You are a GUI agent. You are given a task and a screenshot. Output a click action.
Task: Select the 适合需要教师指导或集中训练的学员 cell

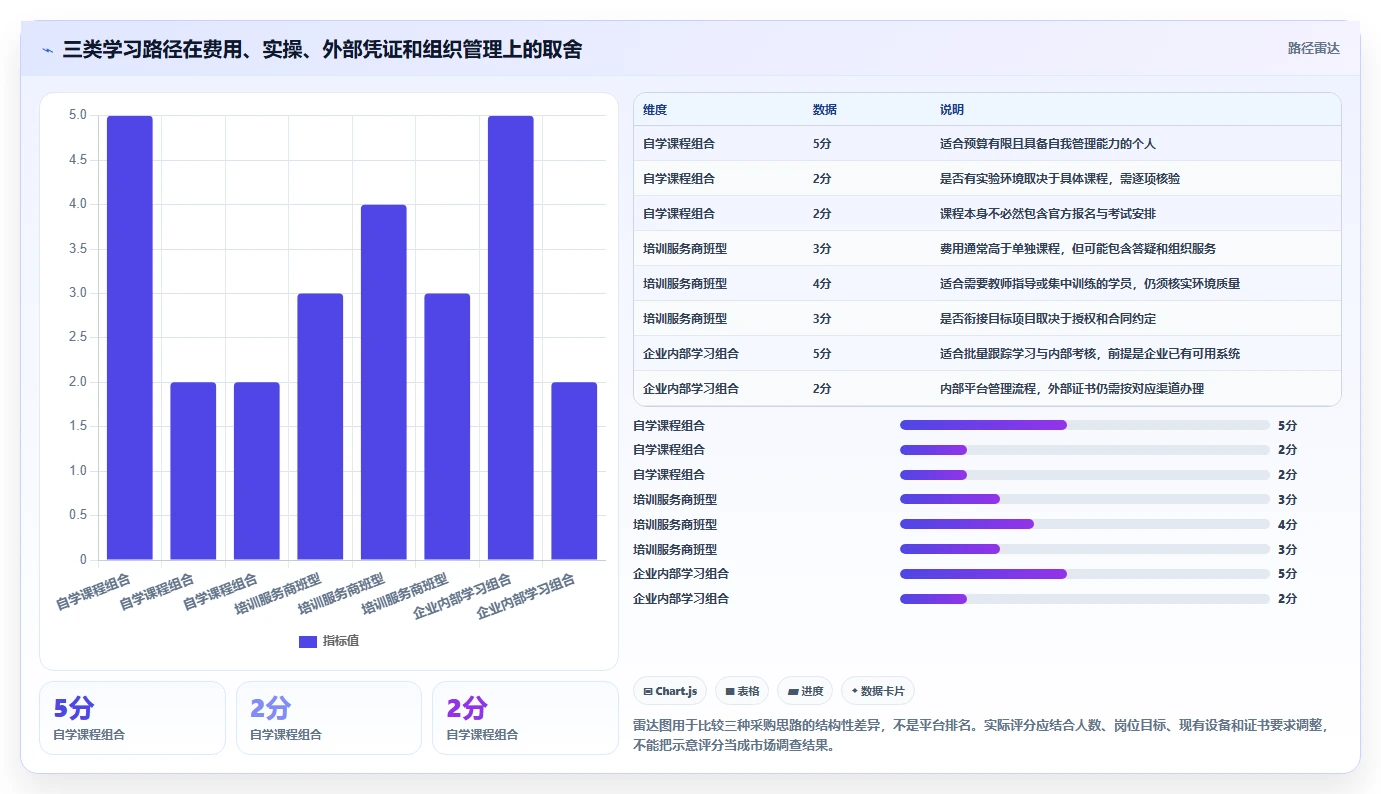1090,284
